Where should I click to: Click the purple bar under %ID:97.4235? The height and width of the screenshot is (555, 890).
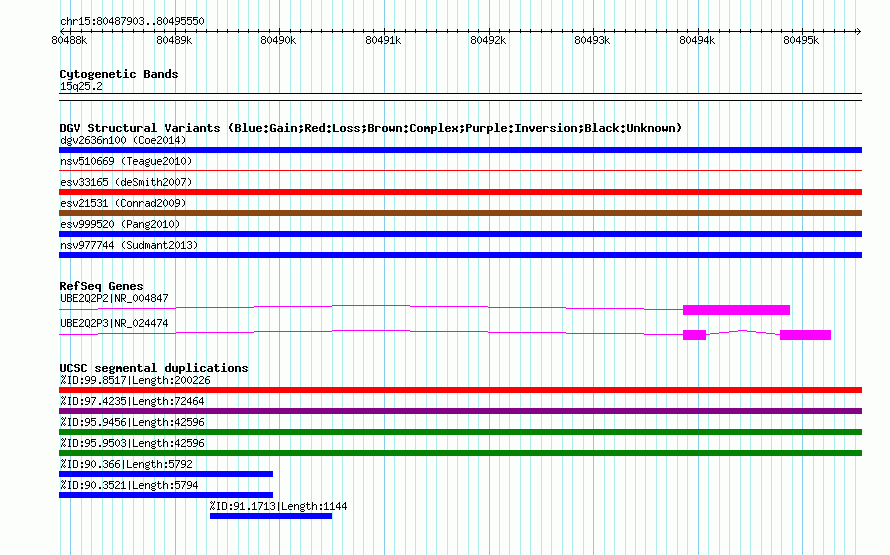pyautogui.click(x=460, y=411)
